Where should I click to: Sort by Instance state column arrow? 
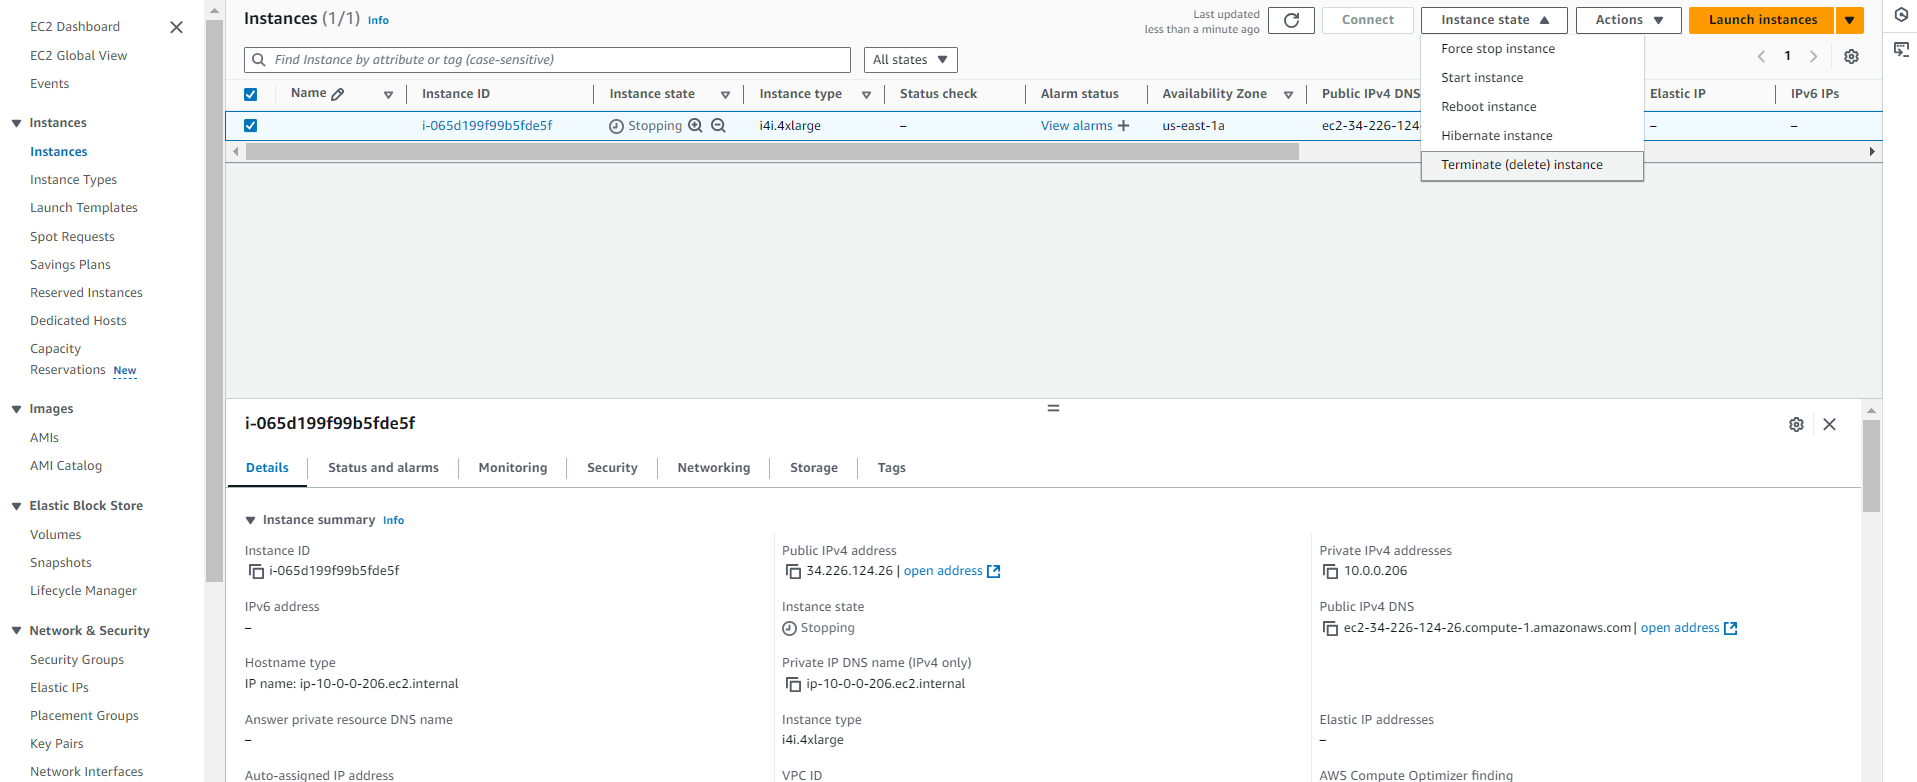pos(725,95)
